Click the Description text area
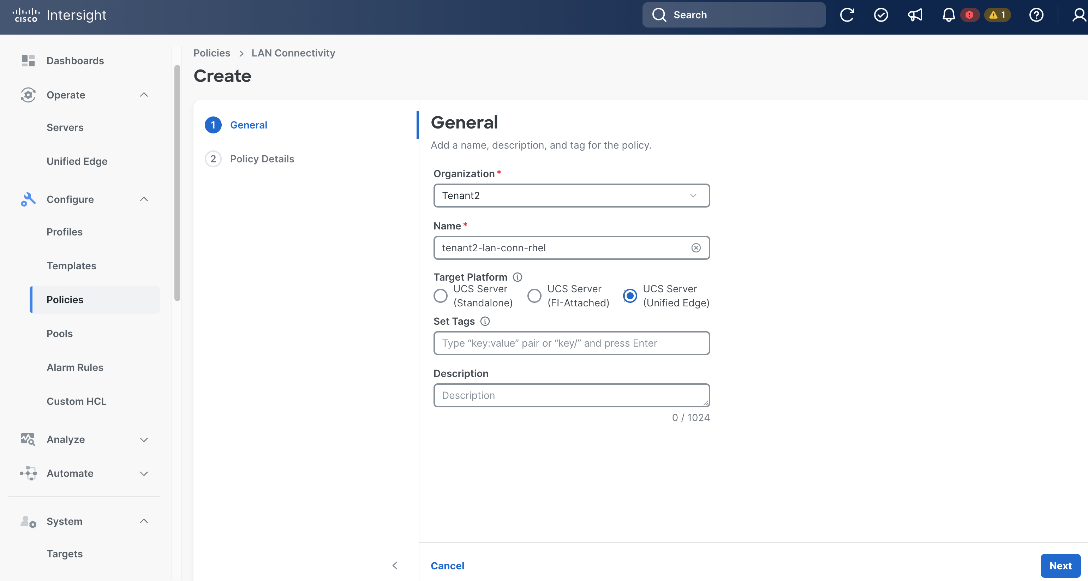 coord(571,395)
